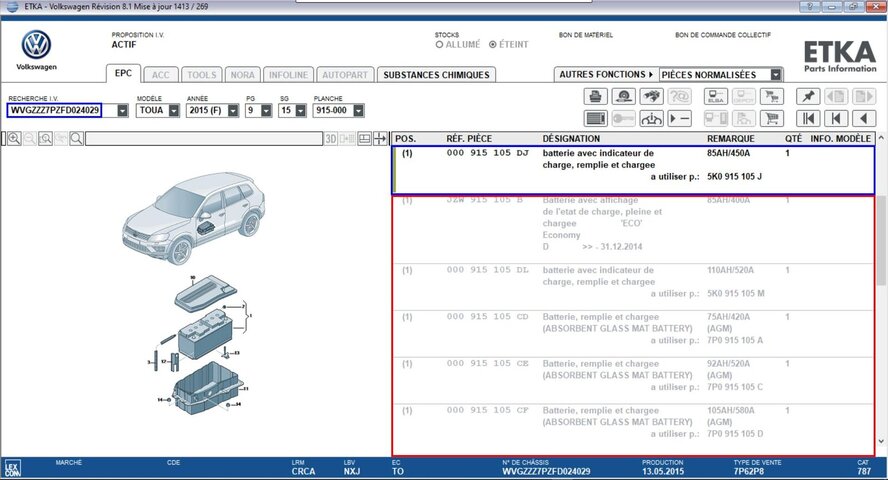Click scroll down arrow of parts list

[881, 441]
